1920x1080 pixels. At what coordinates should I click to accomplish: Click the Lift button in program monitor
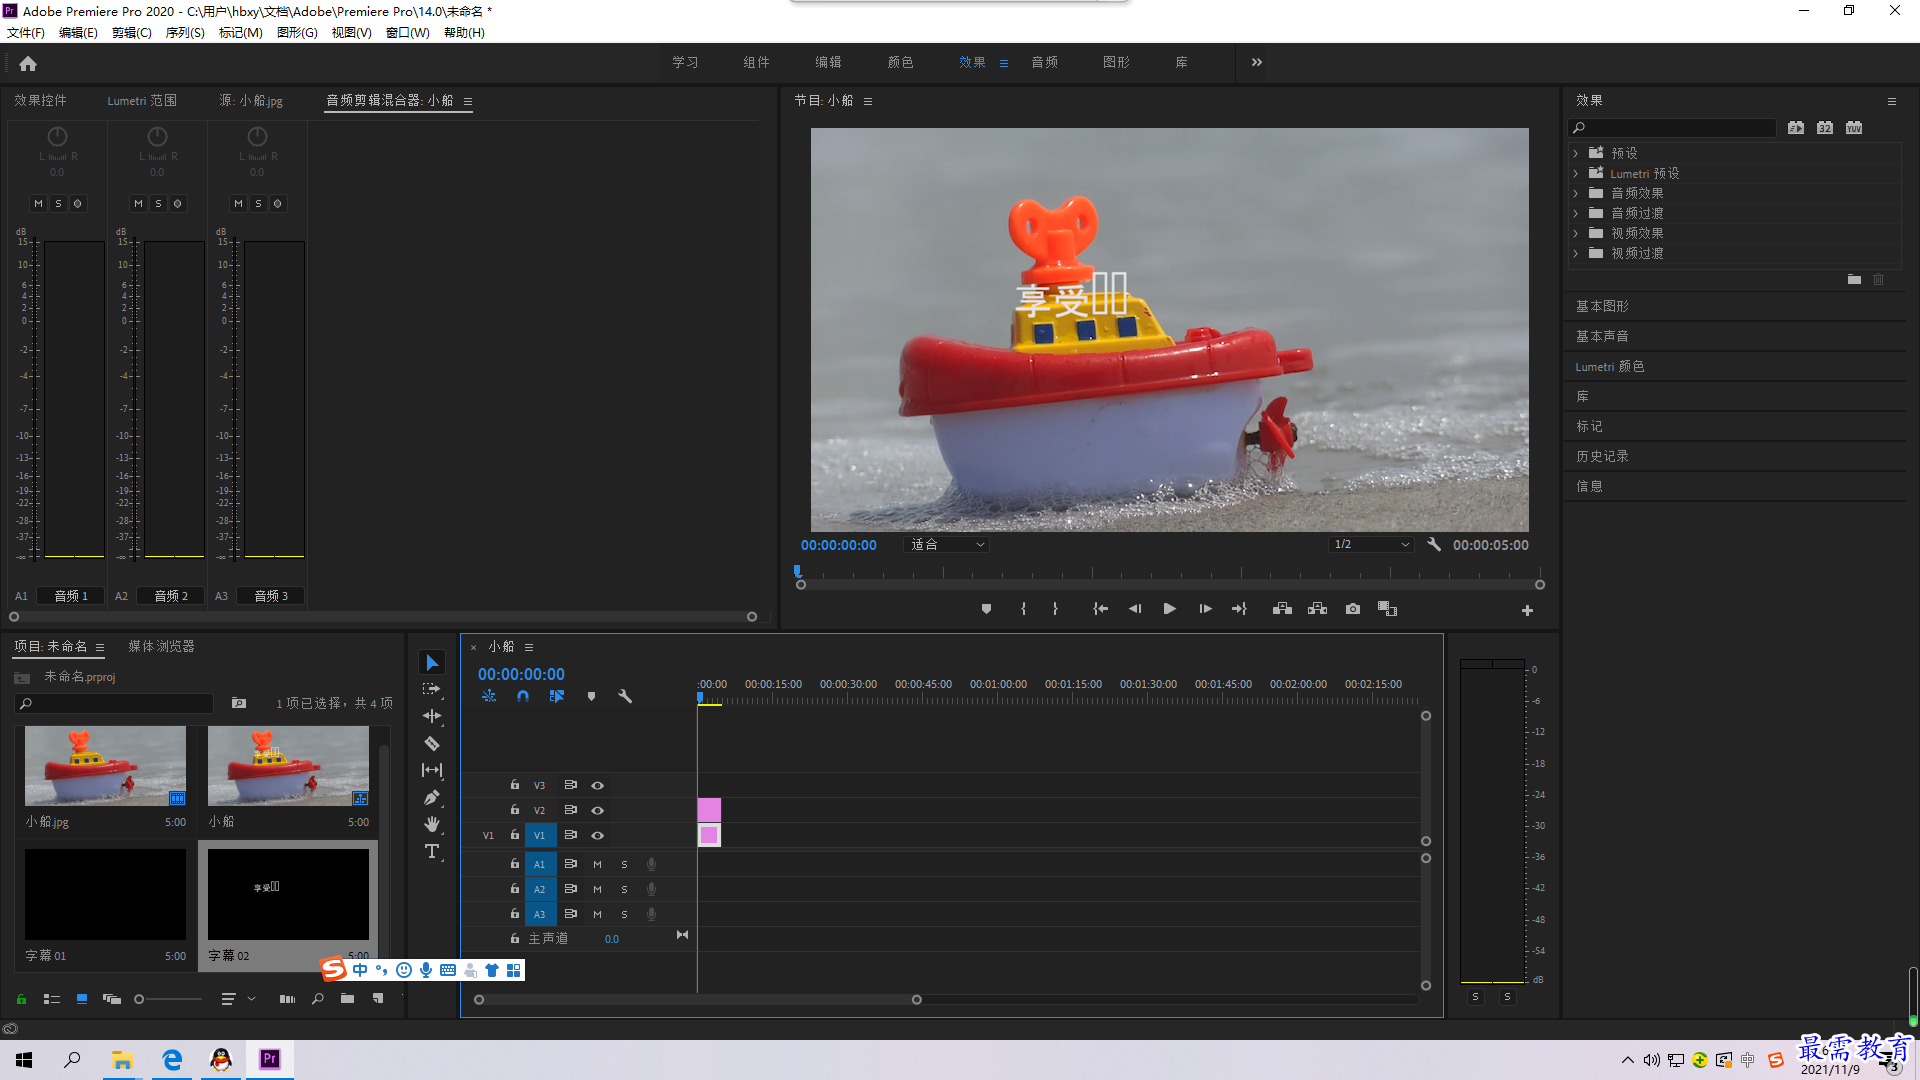pyautogui.click(x=1282, y=609)
